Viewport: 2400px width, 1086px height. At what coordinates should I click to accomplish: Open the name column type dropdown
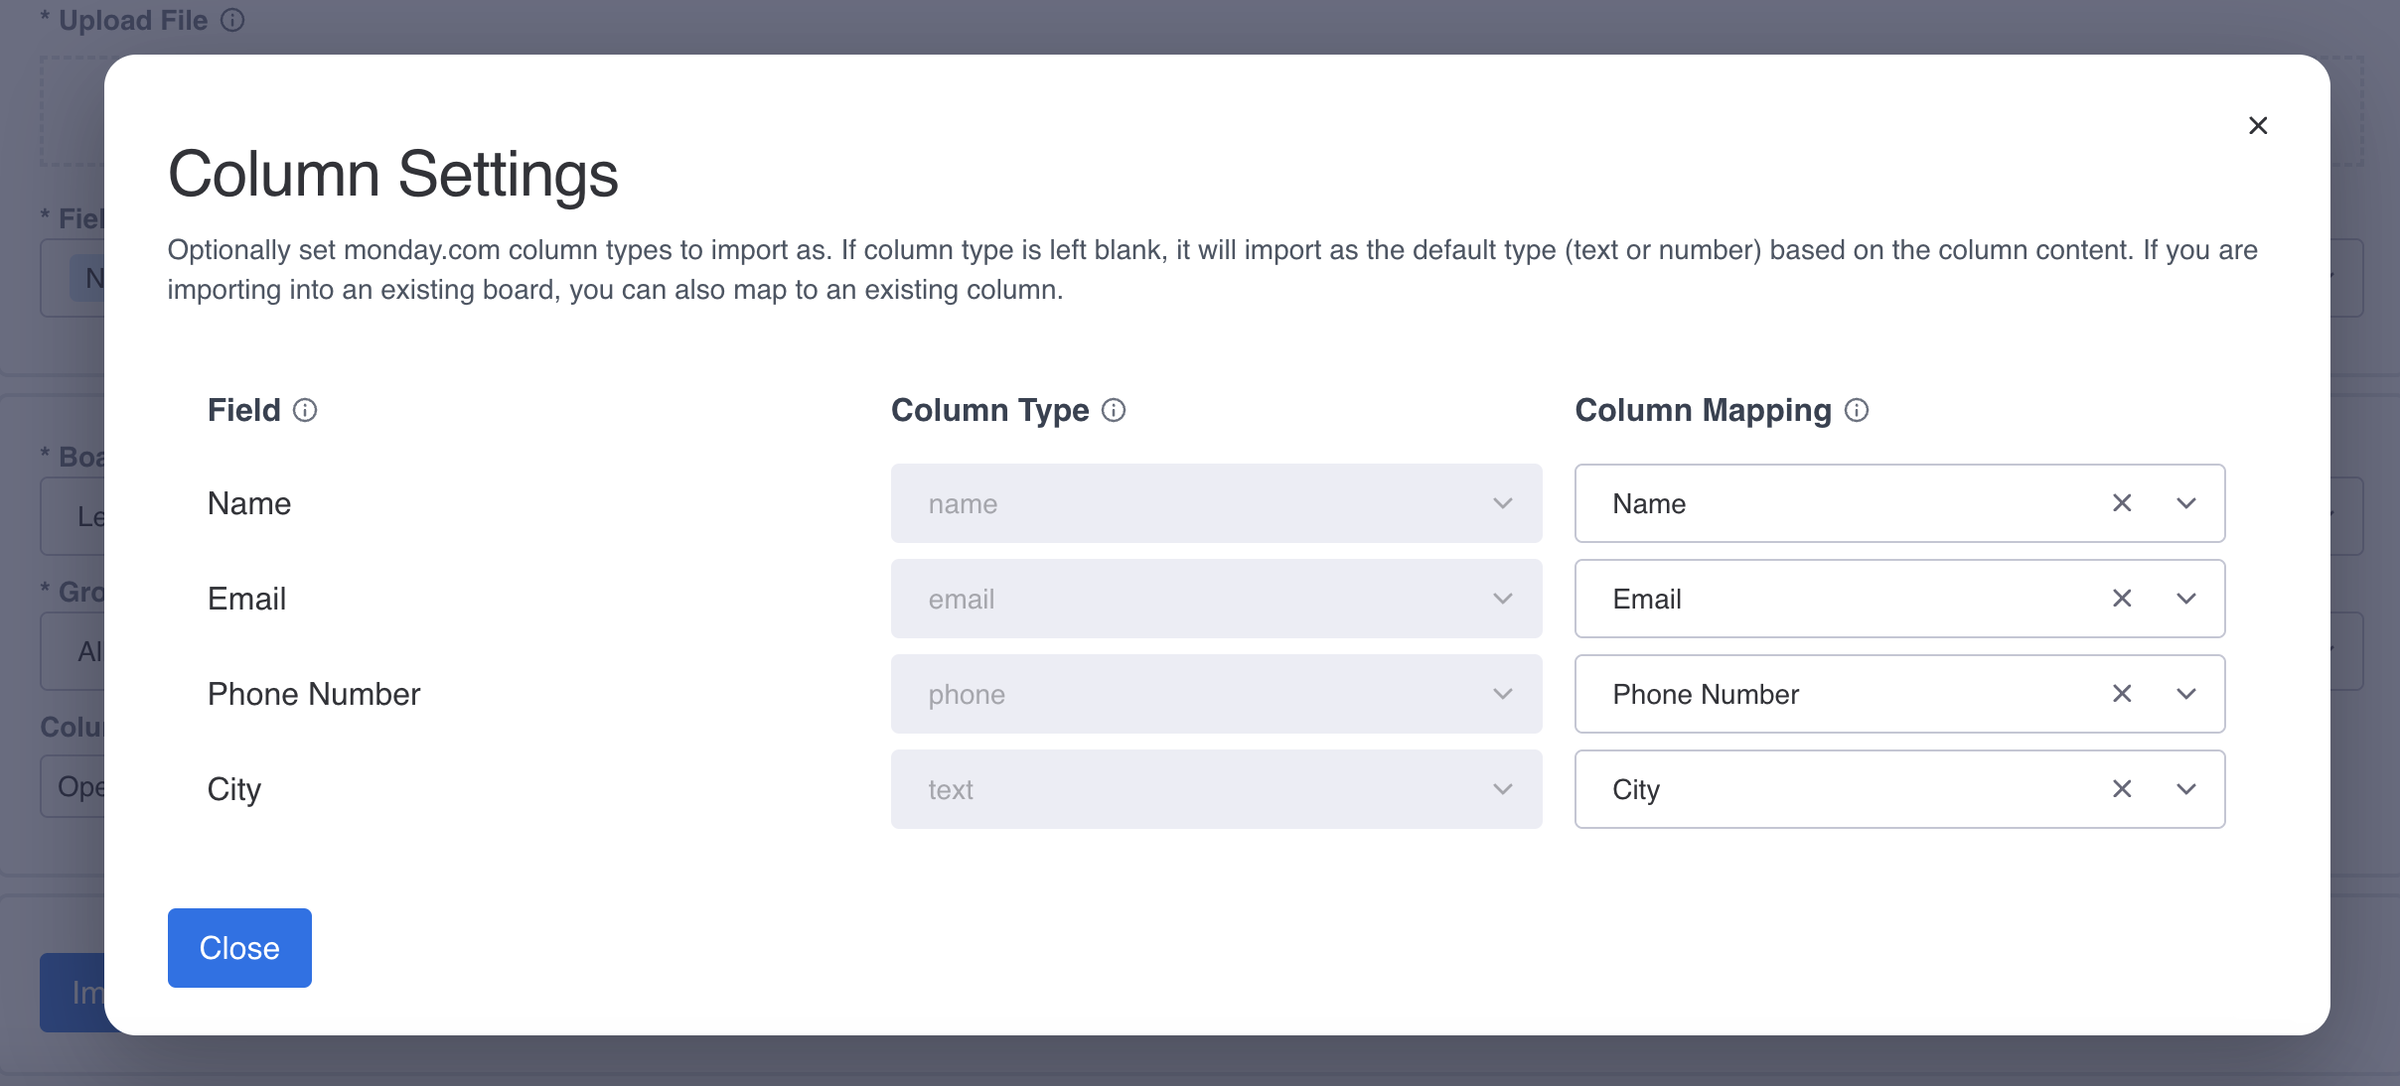tap(1216, 503)
